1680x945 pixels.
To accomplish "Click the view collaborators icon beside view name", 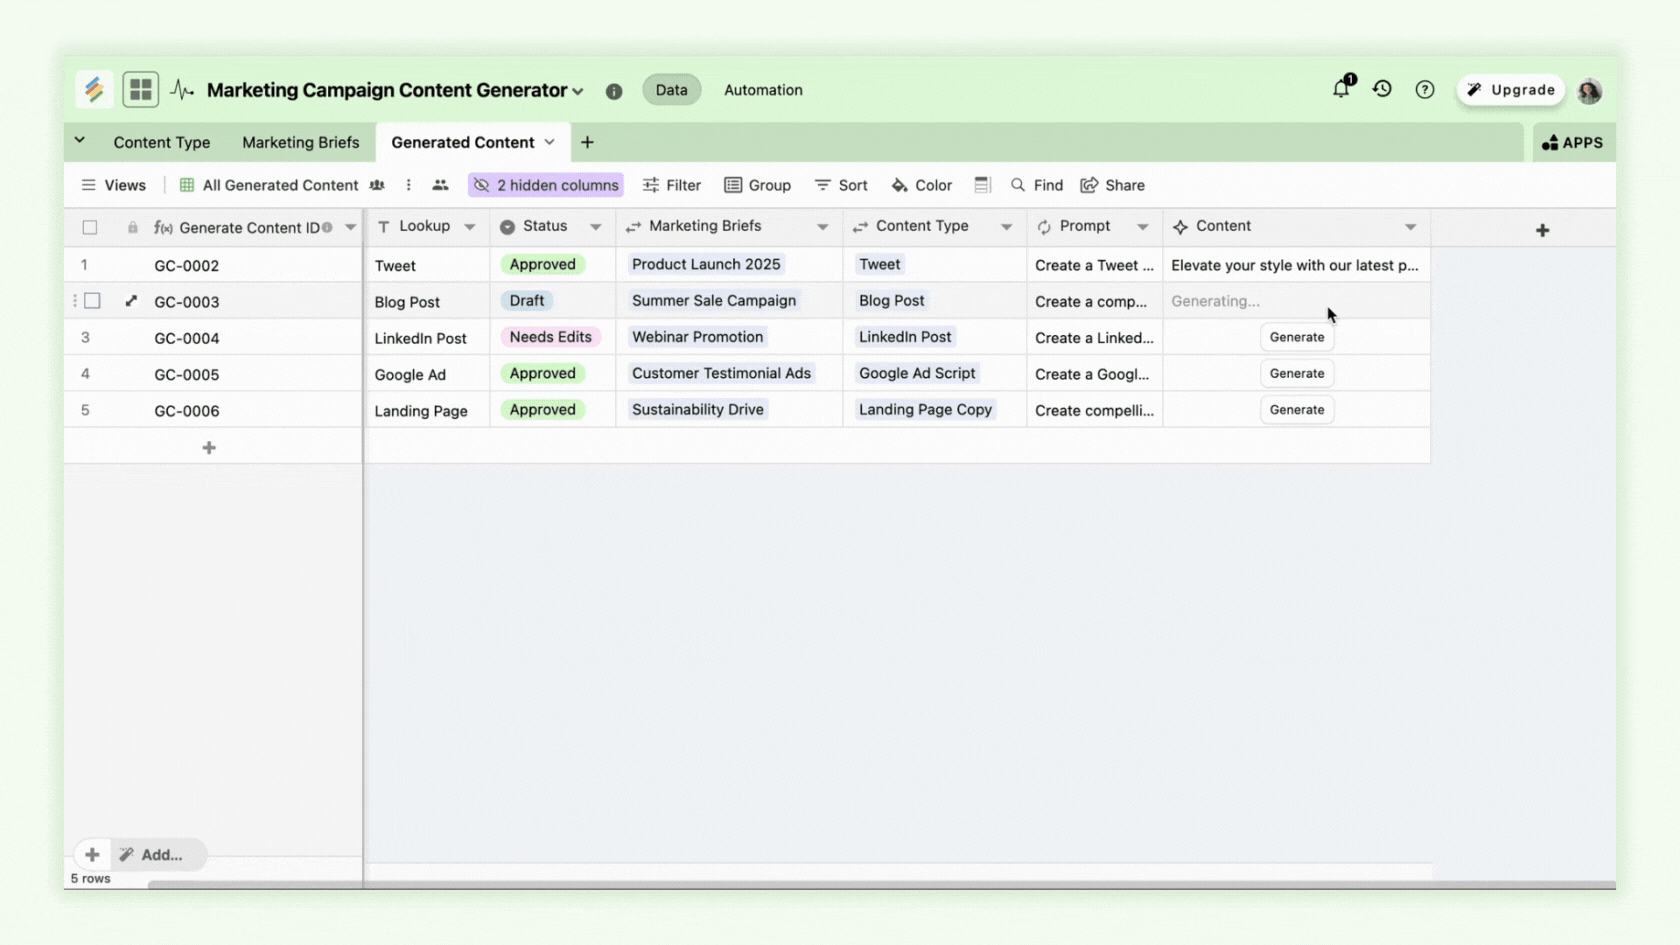I will pyautogui.click(x=377, y=185).
